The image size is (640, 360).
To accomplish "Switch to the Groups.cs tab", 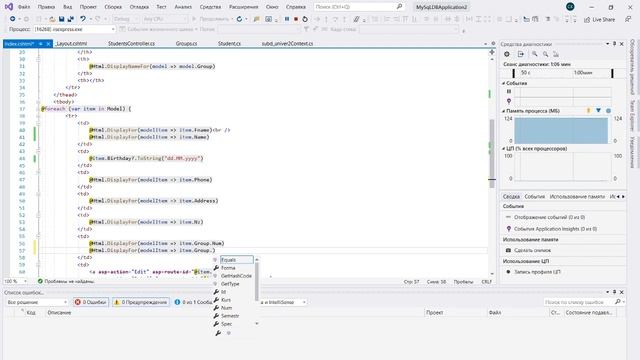I will tap(187, 44).
